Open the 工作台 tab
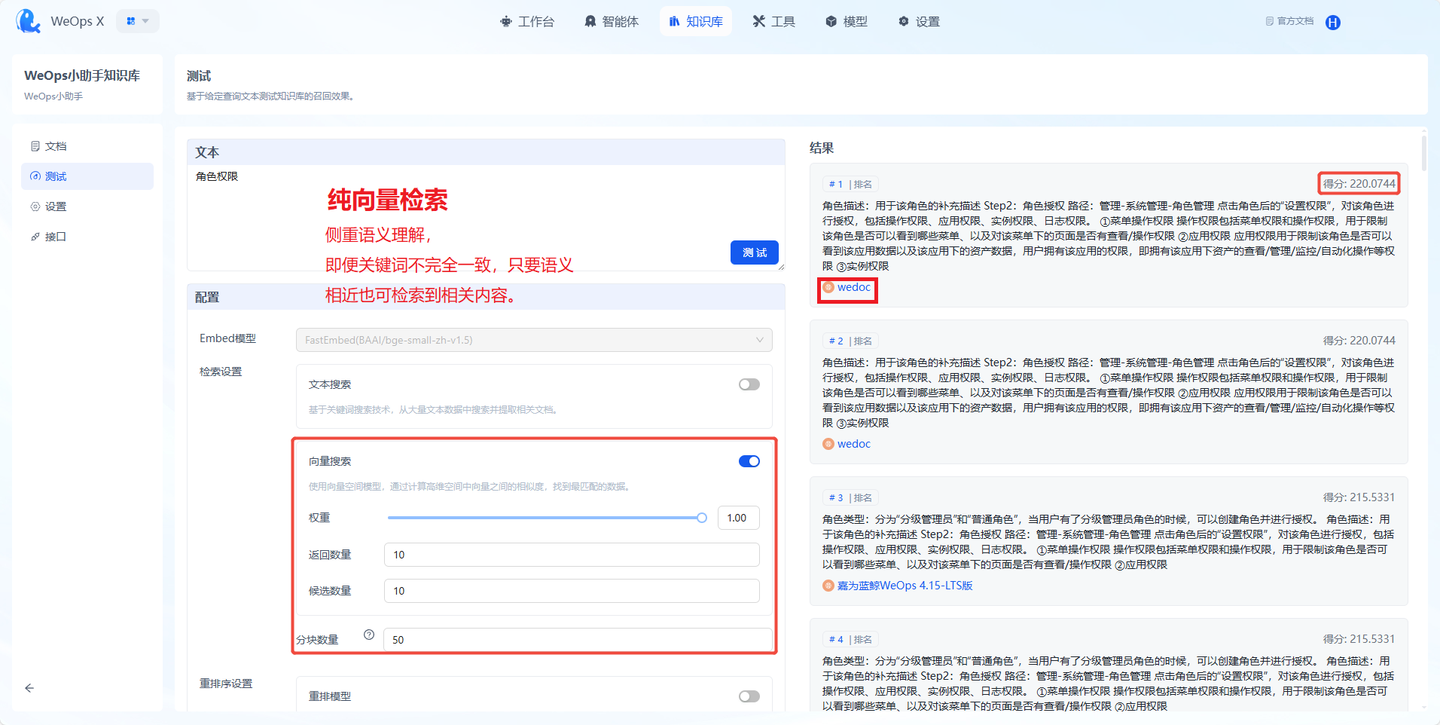 coord(527,21)
